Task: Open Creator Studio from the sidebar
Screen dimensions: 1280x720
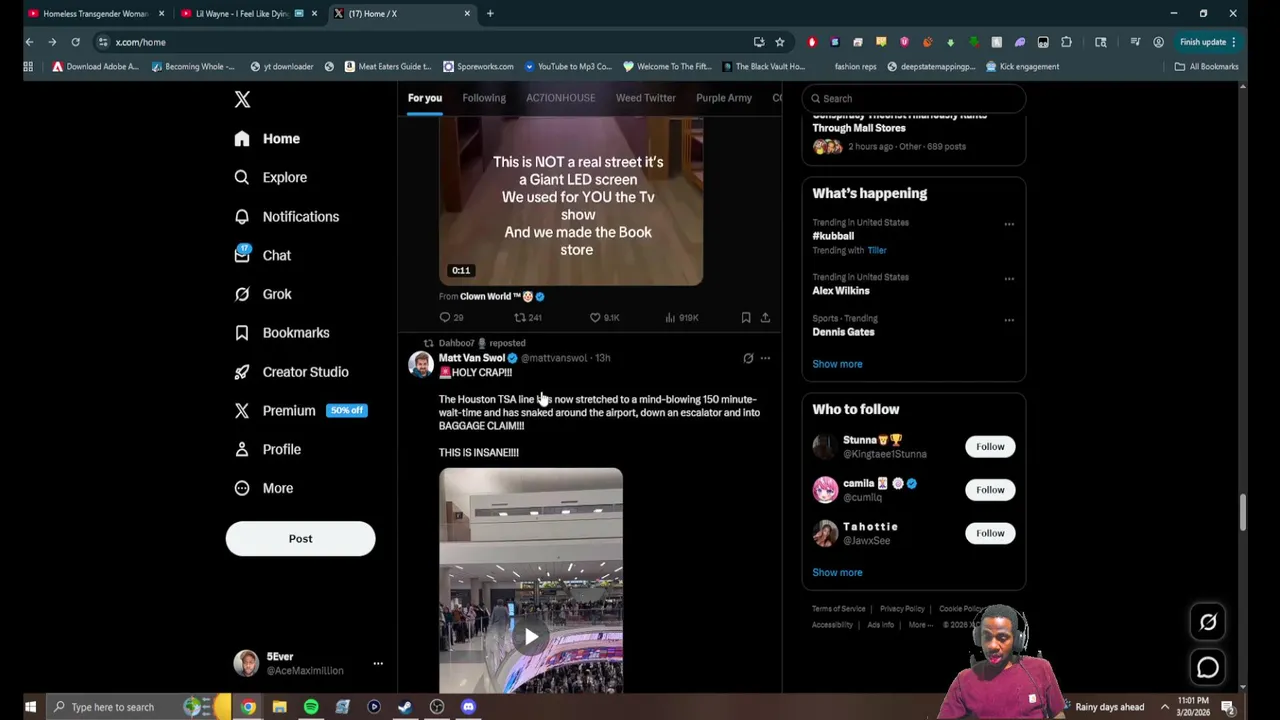Action: coord(291,372)
